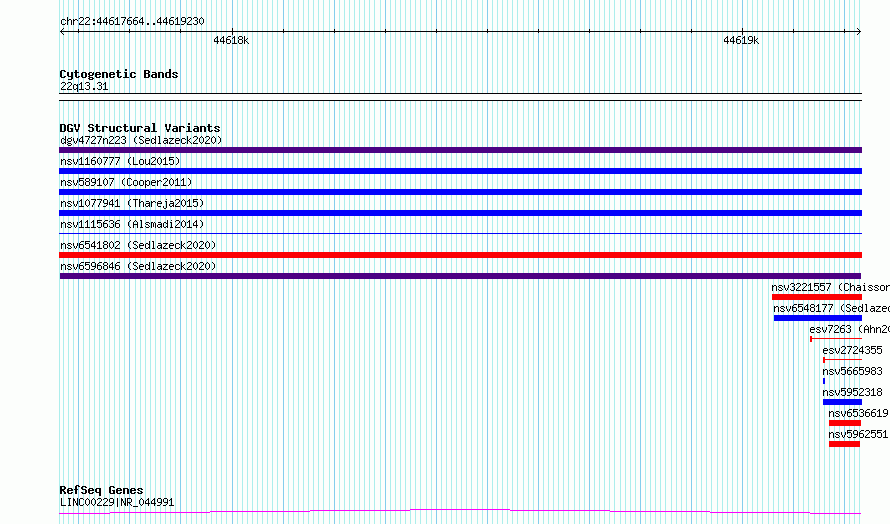Click variant label nsv1115636 (Alsmadi2014)
890x524 pixels.
[x=132, y=224]
